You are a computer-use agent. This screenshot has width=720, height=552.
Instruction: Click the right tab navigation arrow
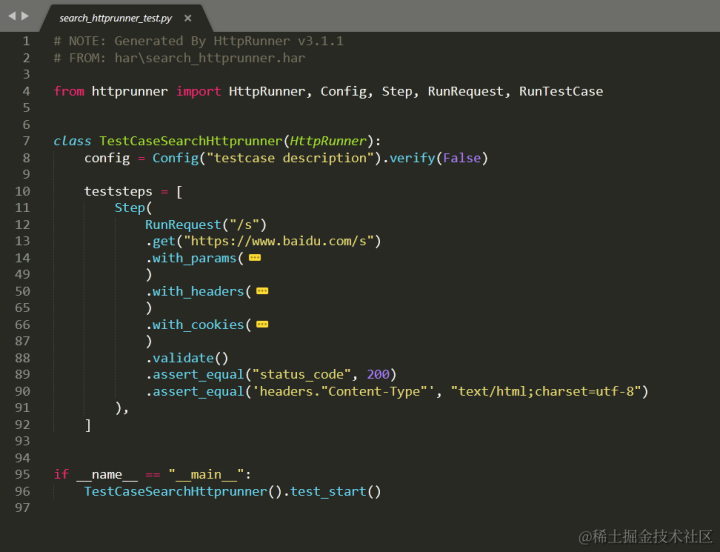click(25, 17)
